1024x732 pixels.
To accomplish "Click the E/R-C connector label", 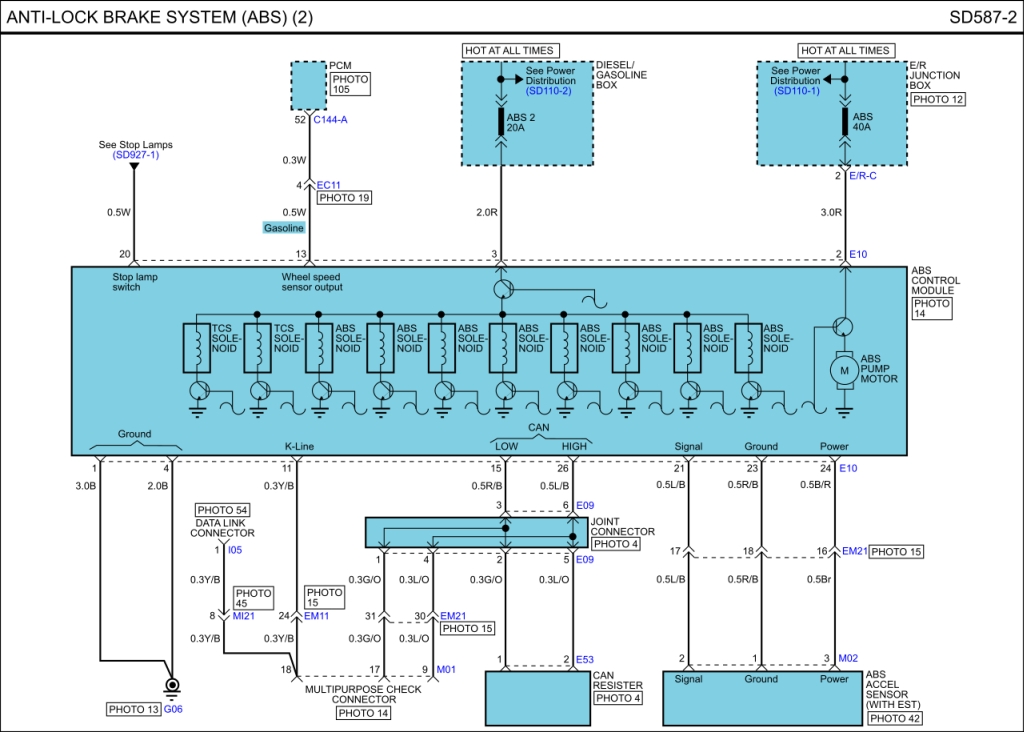I will (863, 176).
